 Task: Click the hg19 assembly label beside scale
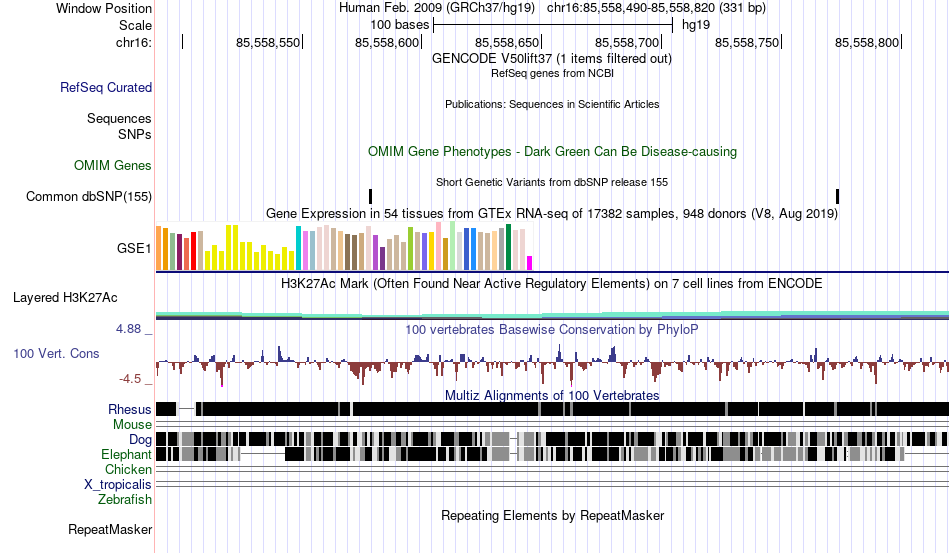(696, 25)
